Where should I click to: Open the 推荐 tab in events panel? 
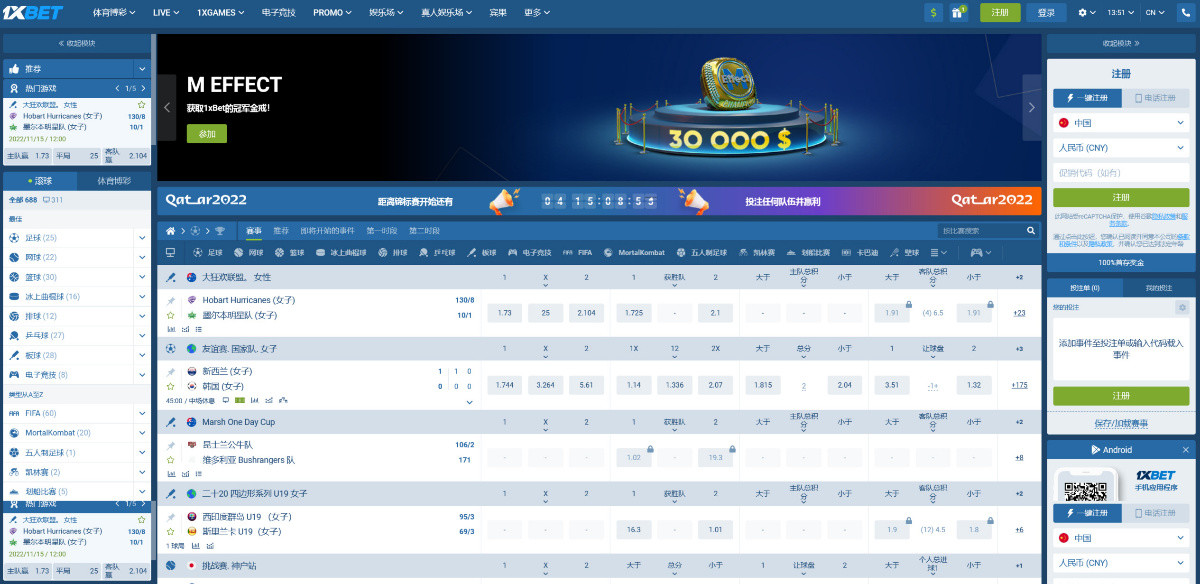[281, 231]
